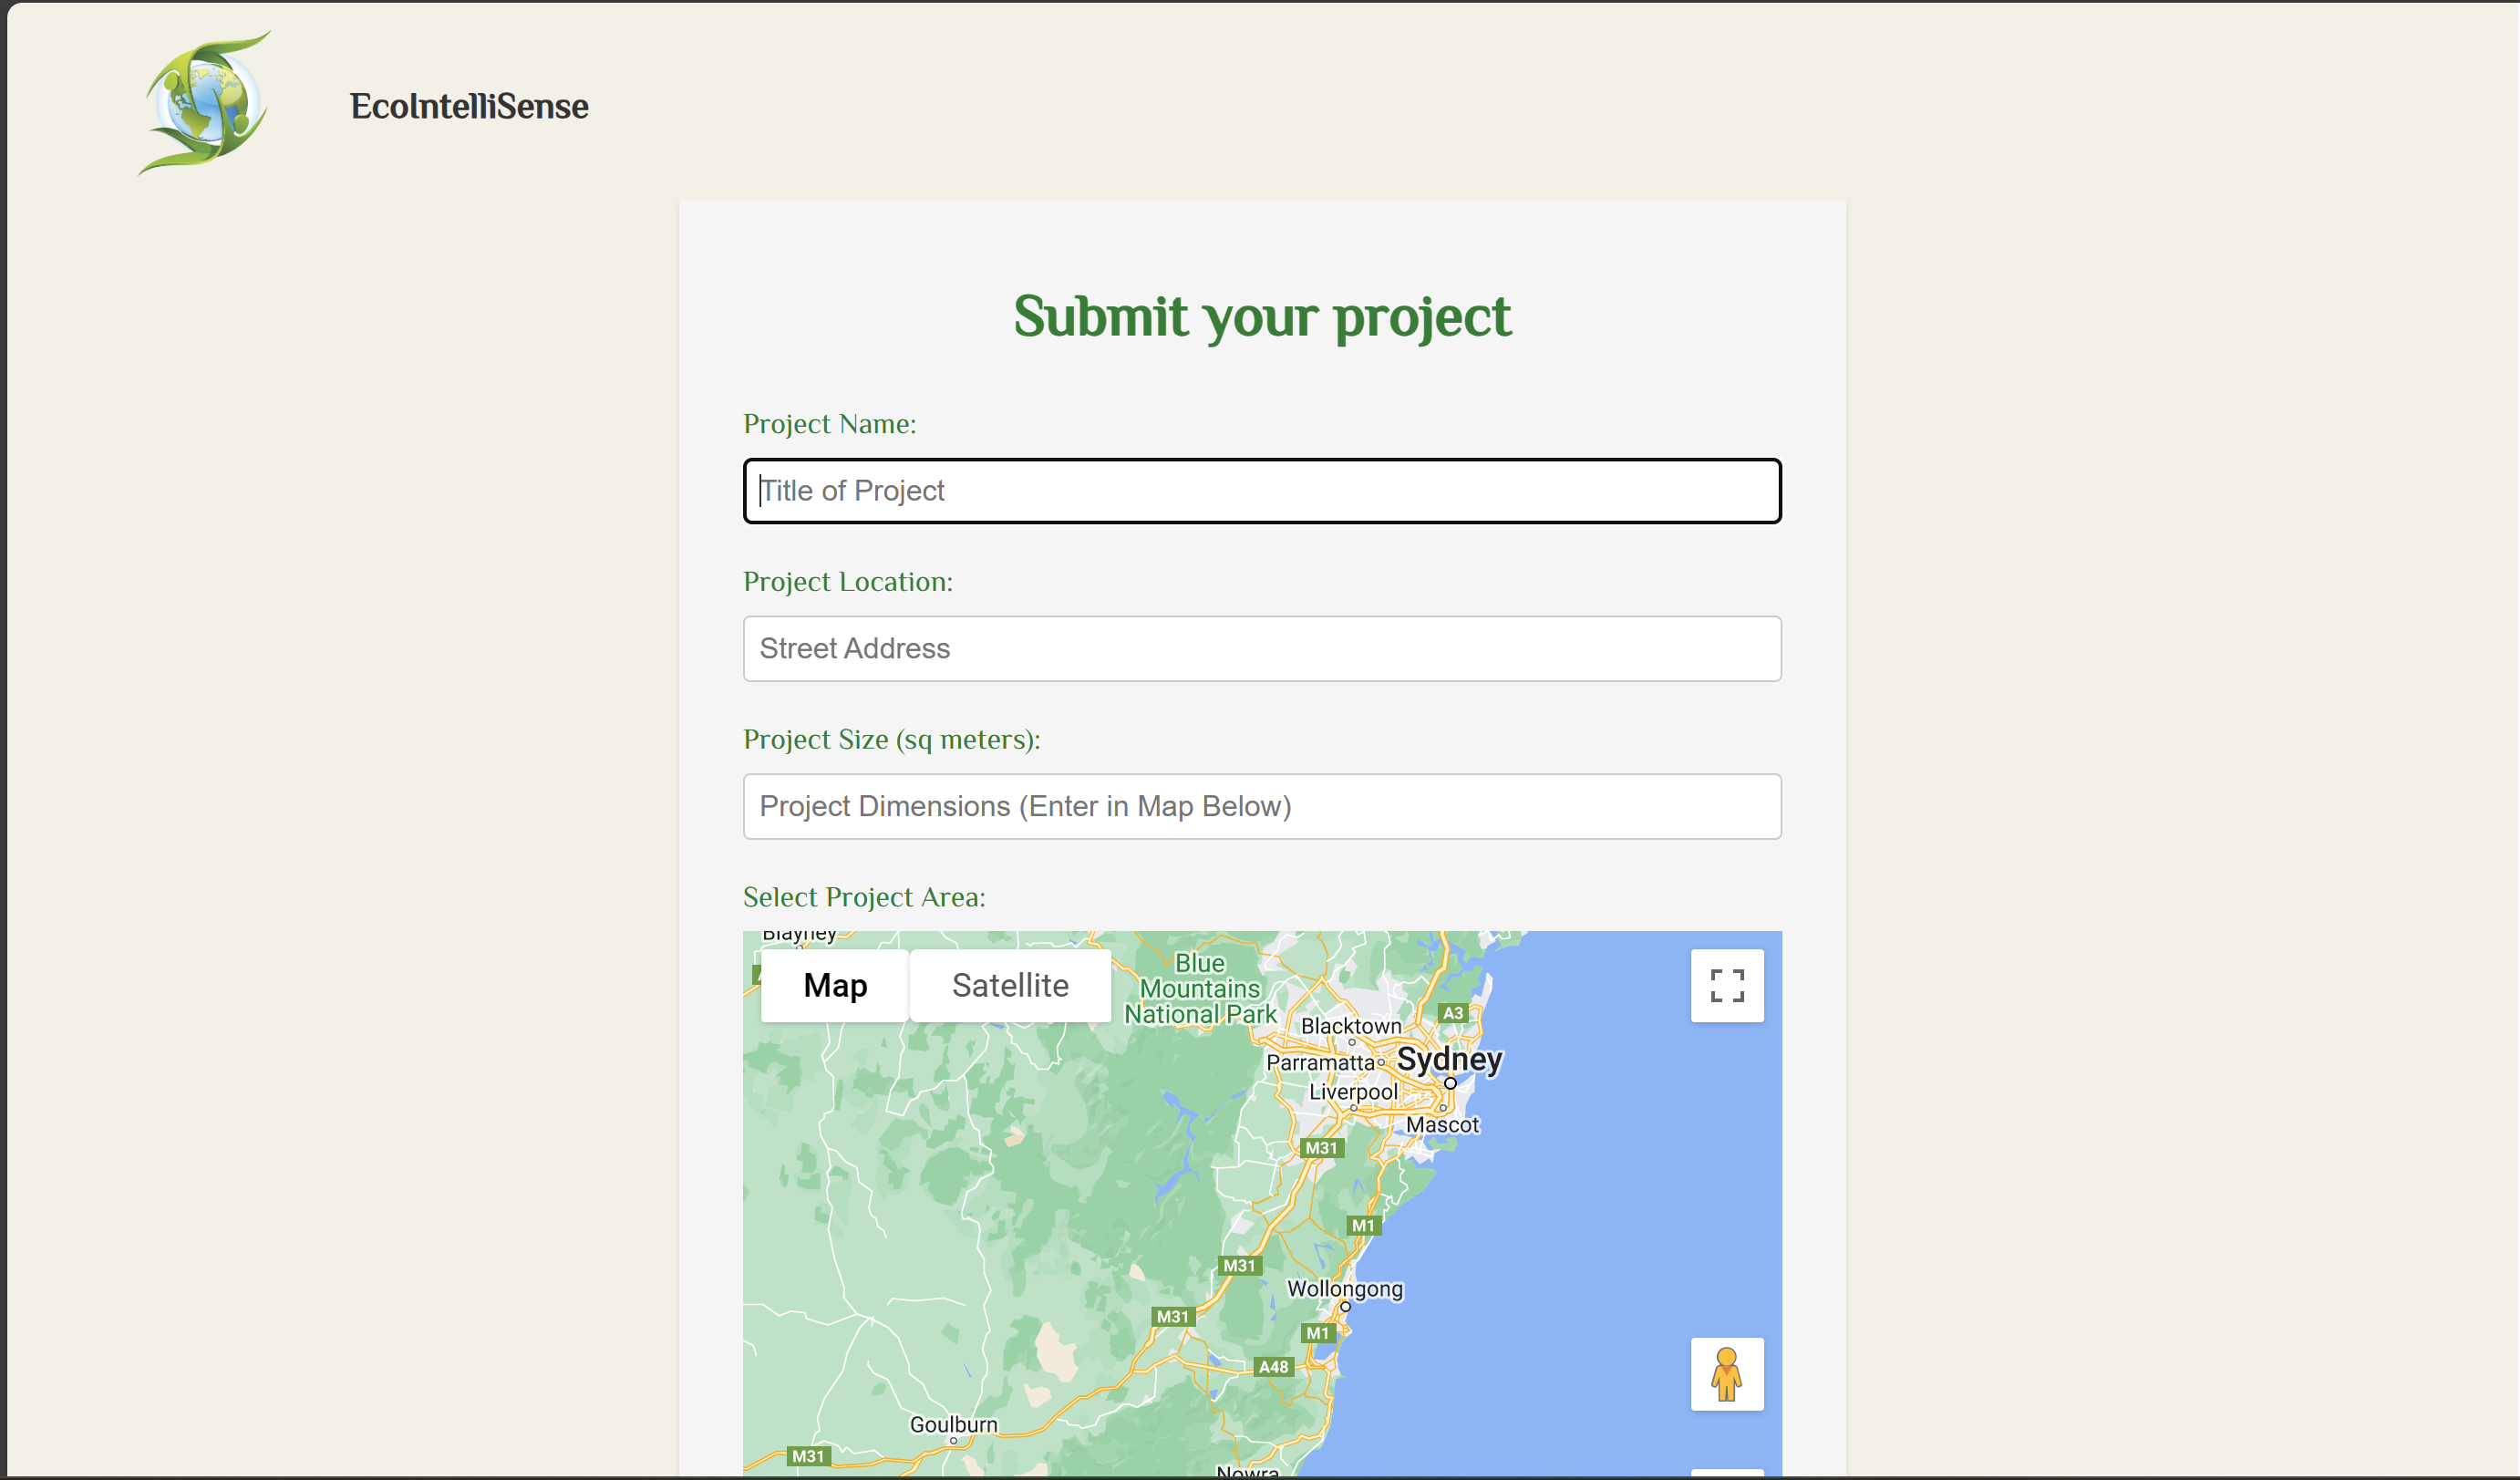Switch map to Satellite view

(x=1009, y=985)
